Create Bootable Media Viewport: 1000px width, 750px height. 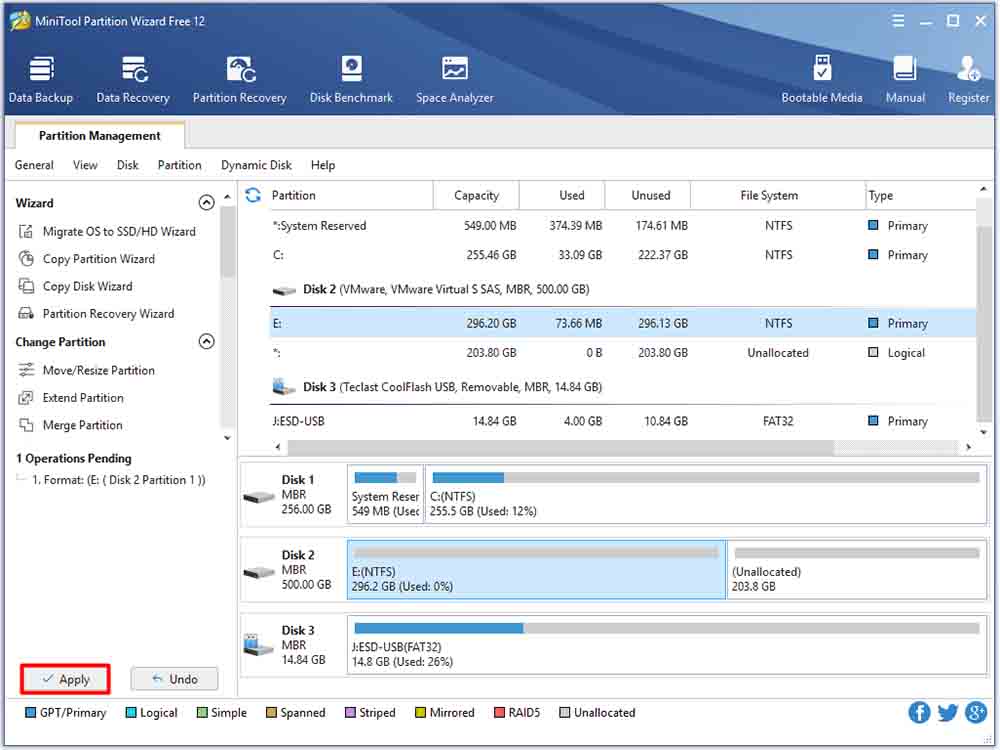tap(821, 80)
